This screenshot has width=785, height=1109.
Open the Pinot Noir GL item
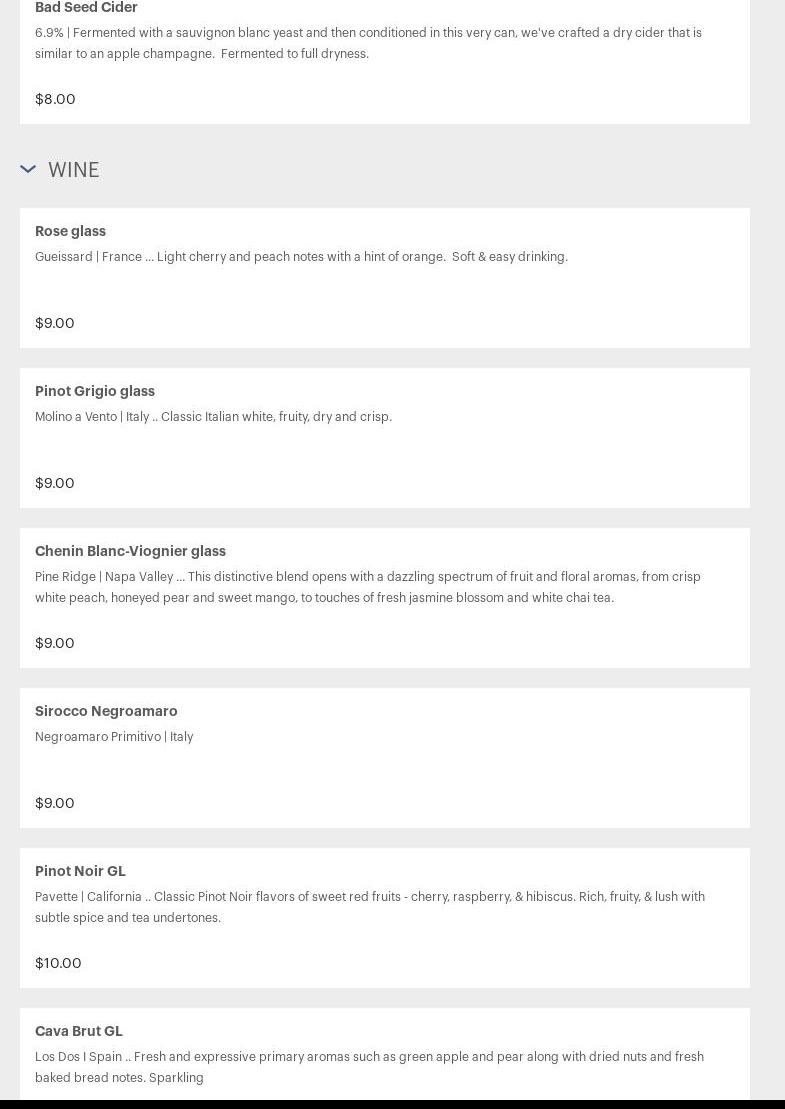pos(80,871)
